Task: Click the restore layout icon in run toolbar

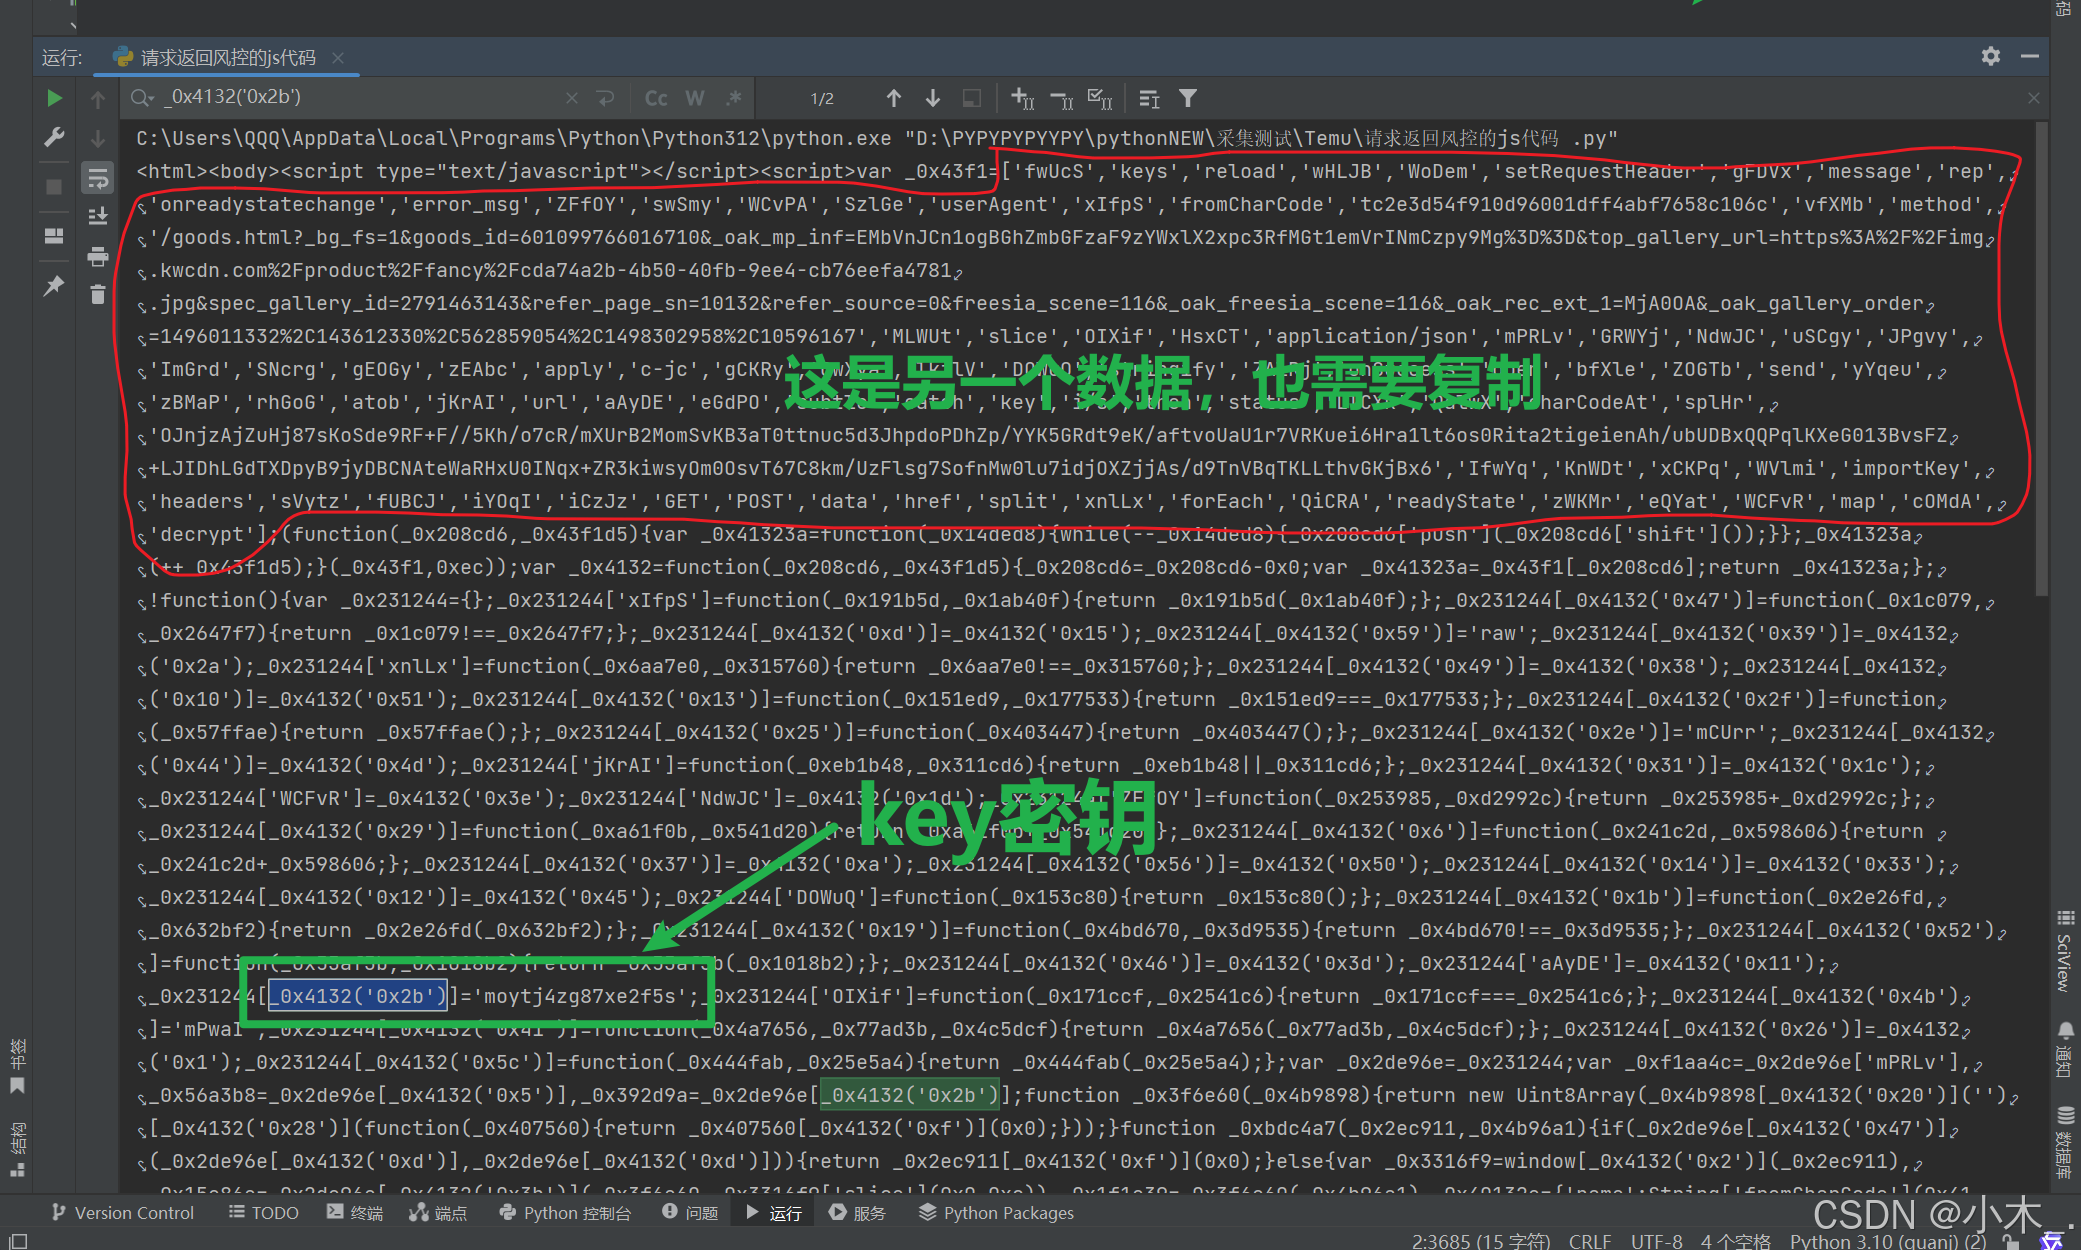Action: tap(54, 236)
